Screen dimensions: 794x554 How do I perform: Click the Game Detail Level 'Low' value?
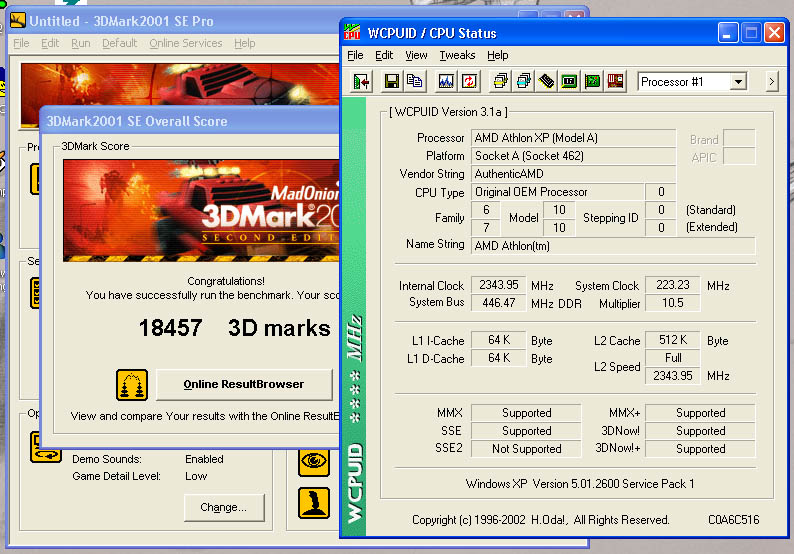click(196, 476)
